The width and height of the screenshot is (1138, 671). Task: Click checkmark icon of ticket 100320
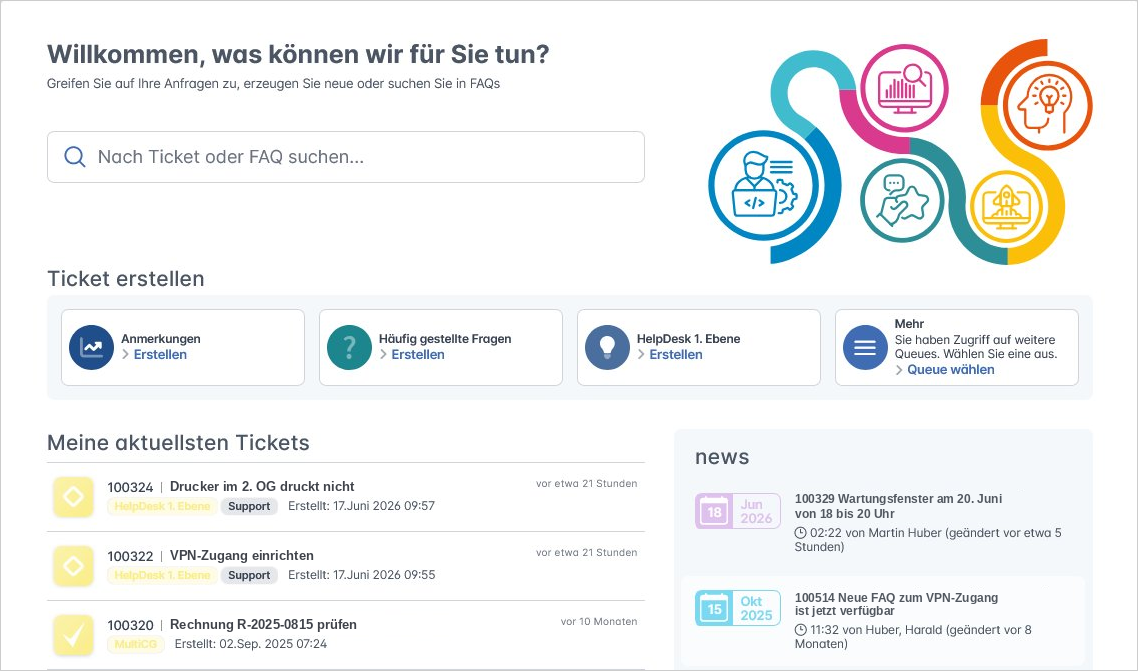point(73,635)
